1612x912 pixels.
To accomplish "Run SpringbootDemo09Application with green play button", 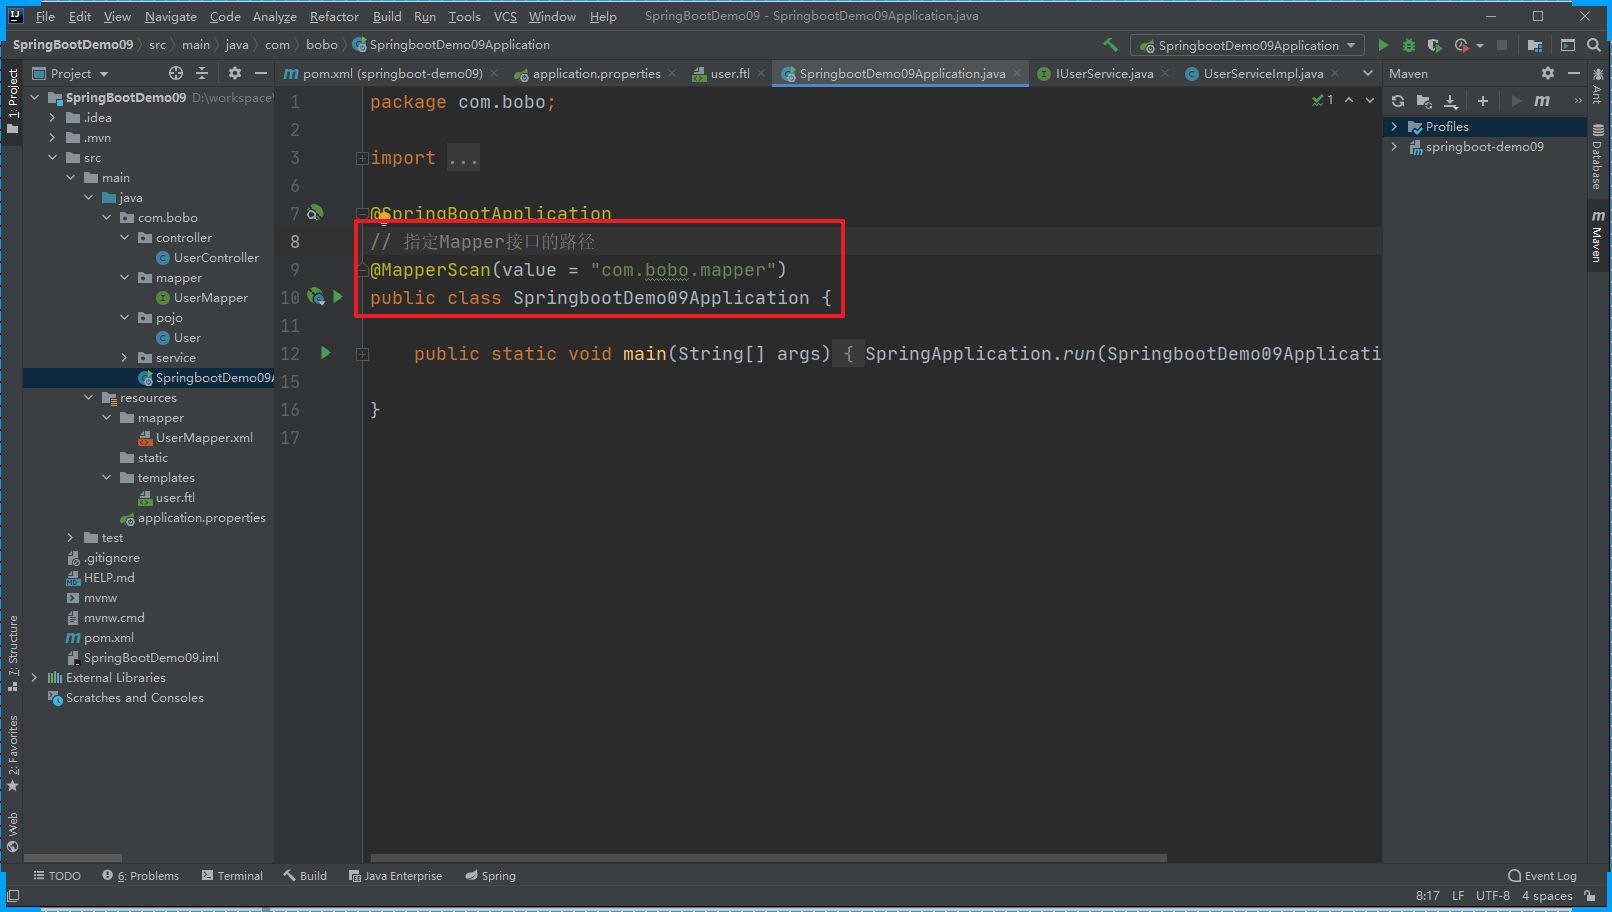I will pos(1383,45).
